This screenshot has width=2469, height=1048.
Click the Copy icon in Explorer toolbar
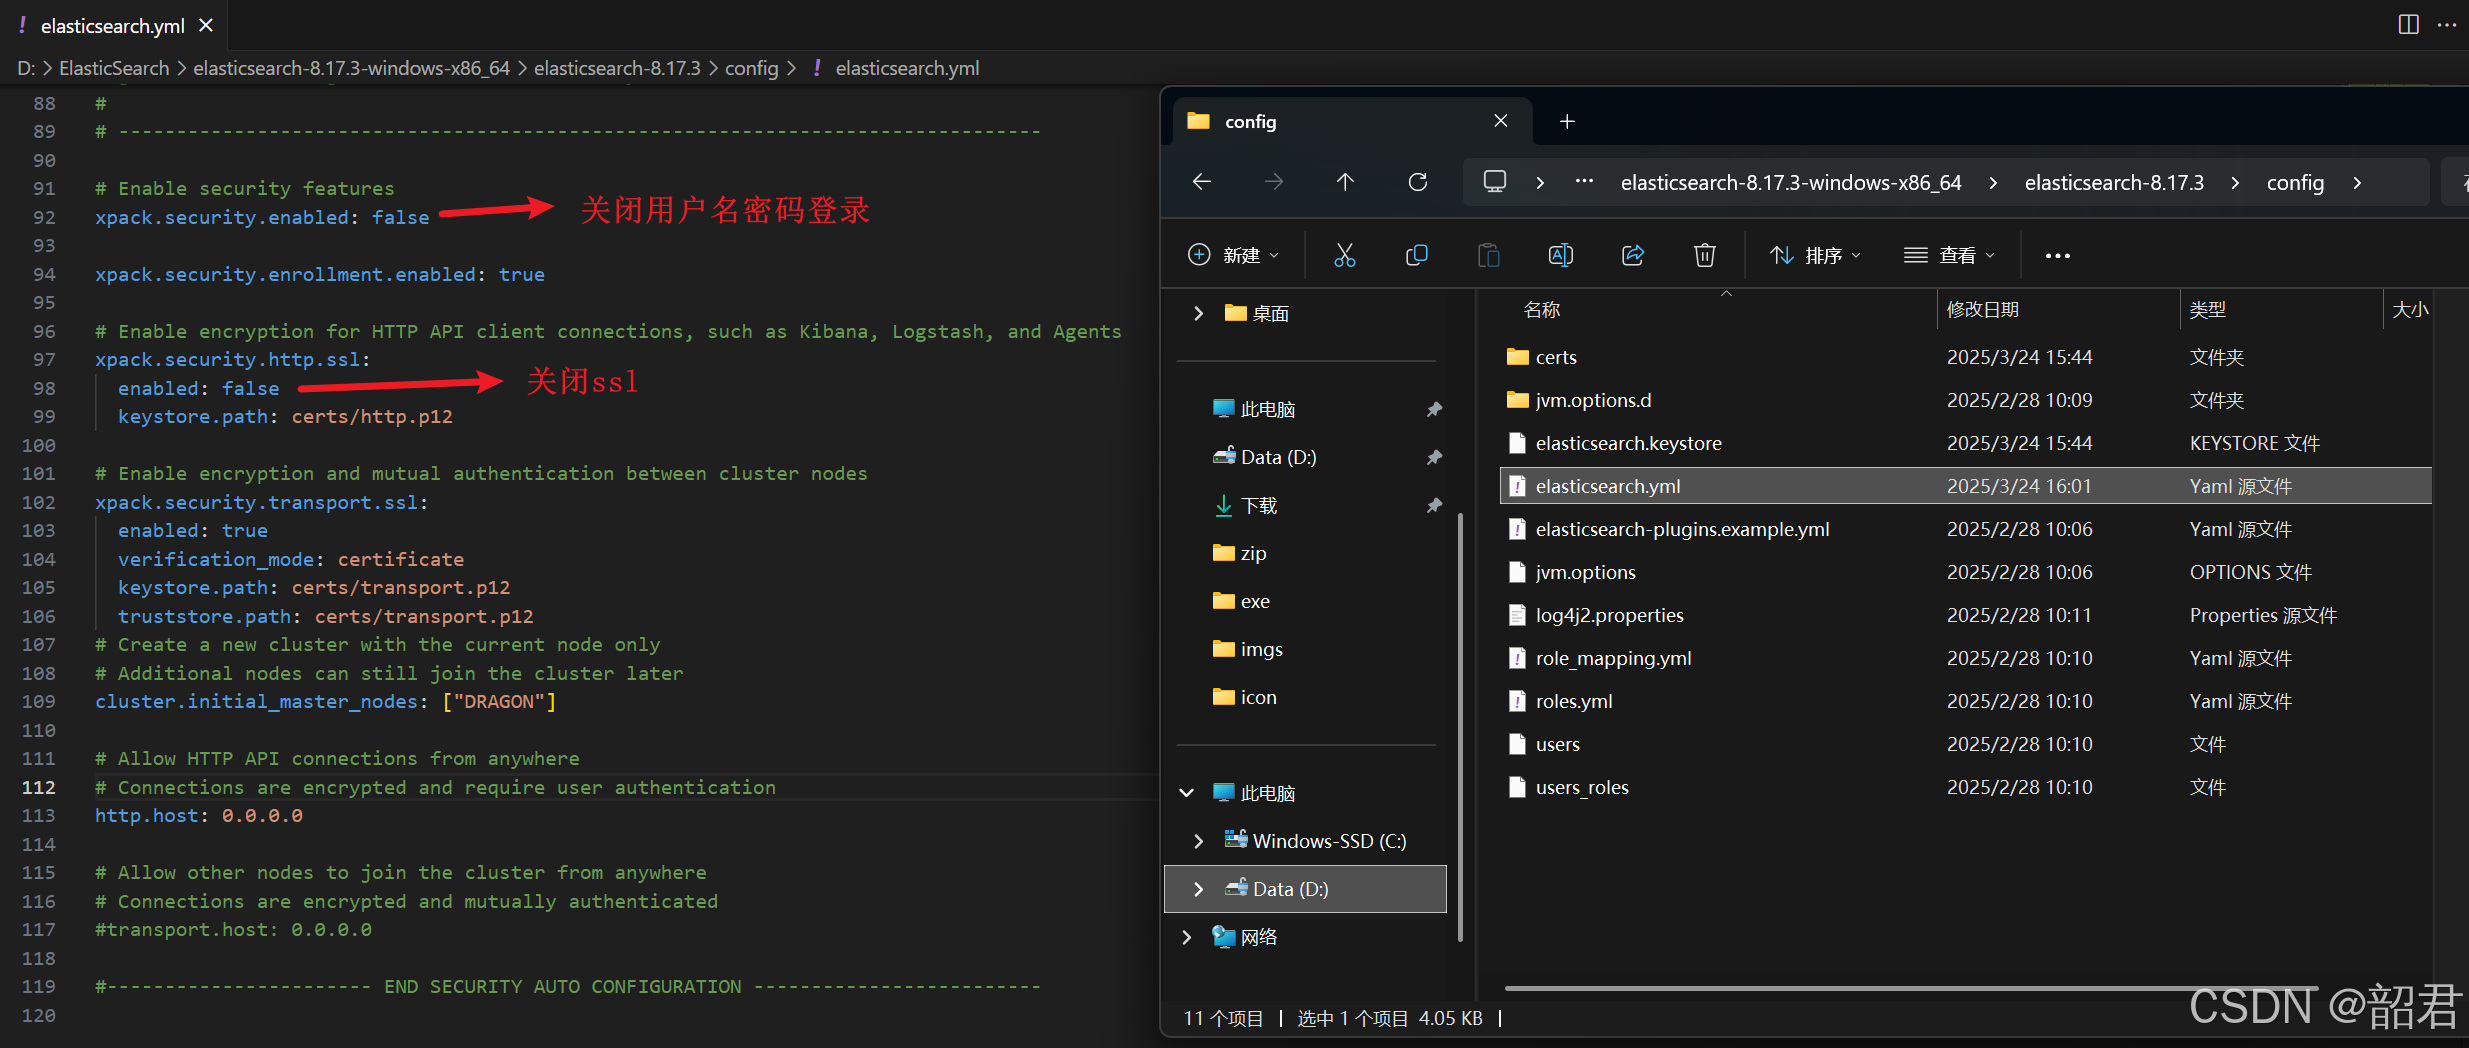tap(1417, 255)
